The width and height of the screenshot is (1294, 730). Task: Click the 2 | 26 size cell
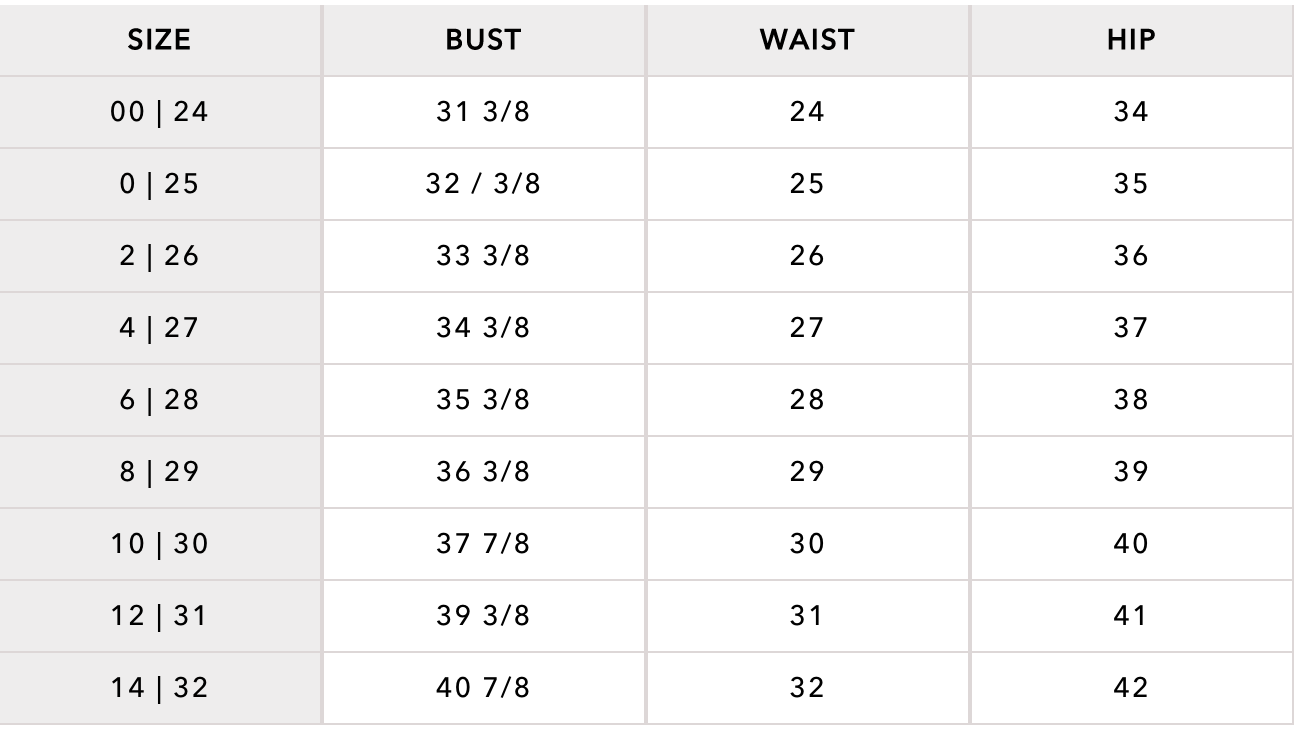tap(160, 256)
